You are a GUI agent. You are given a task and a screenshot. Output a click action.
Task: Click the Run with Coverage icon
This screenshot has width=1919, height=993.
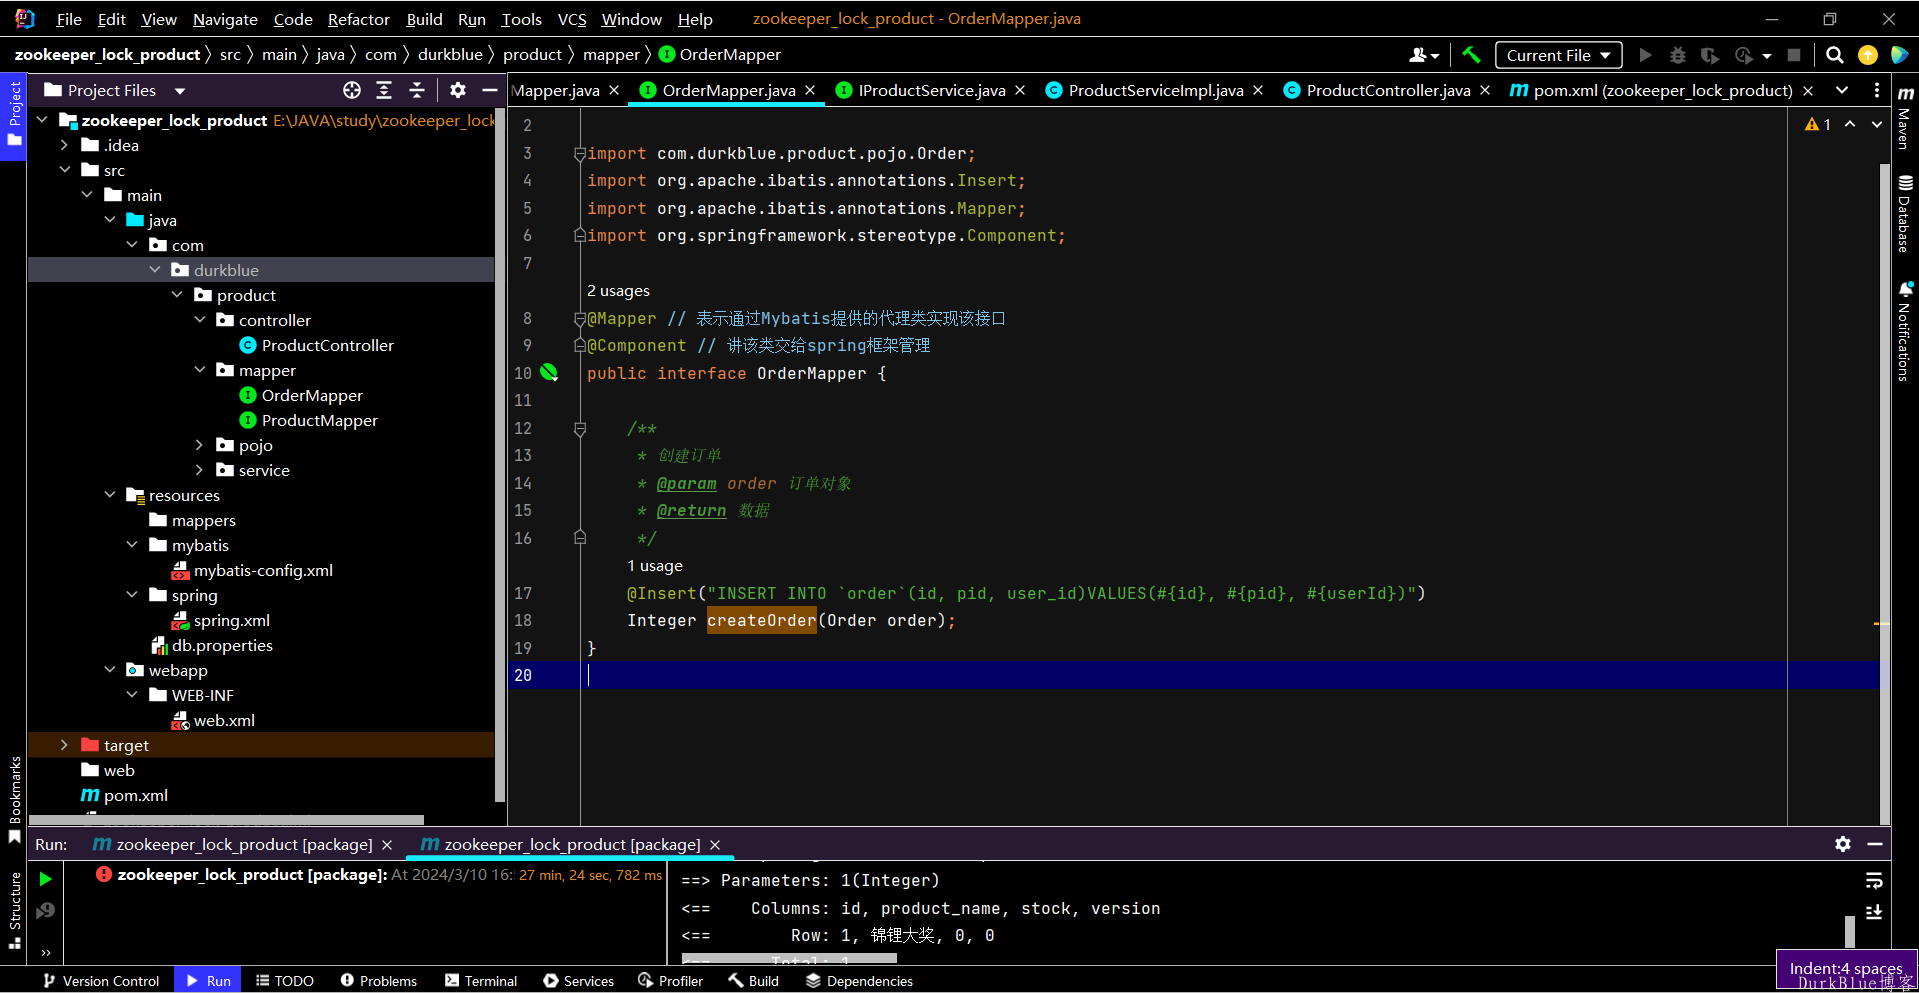tap(1710, 55)
